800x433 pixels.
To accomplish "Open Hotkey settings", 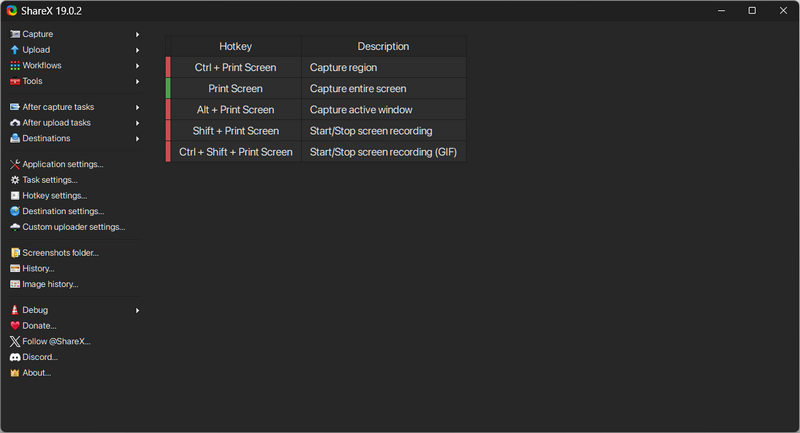I will [54, 196].
